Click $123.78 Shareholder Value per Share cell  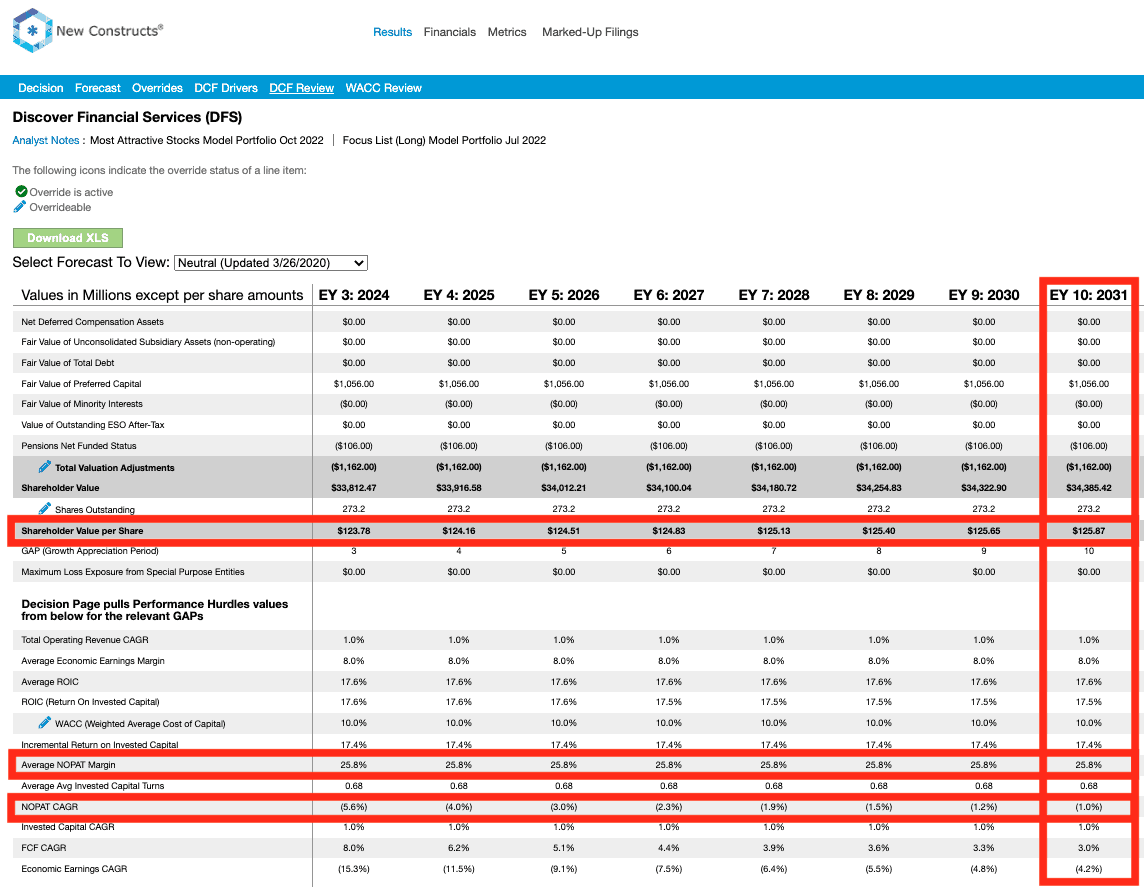[354, 531]
